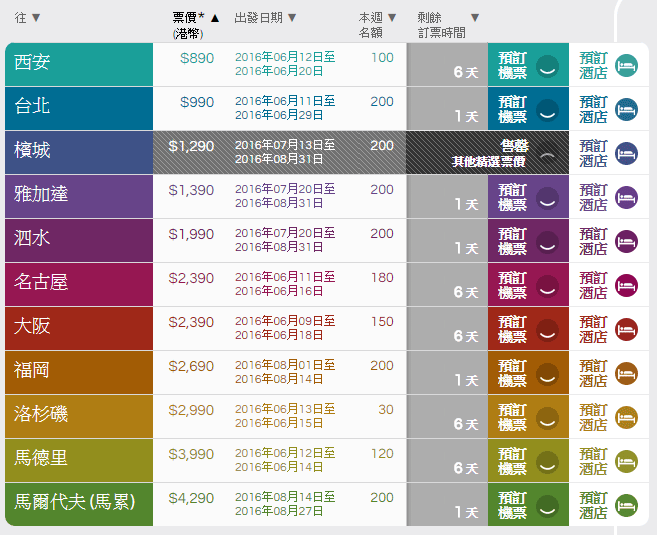Click the hotel bed icon for 西安
This screenshot has width=657, height=535.
626,66
